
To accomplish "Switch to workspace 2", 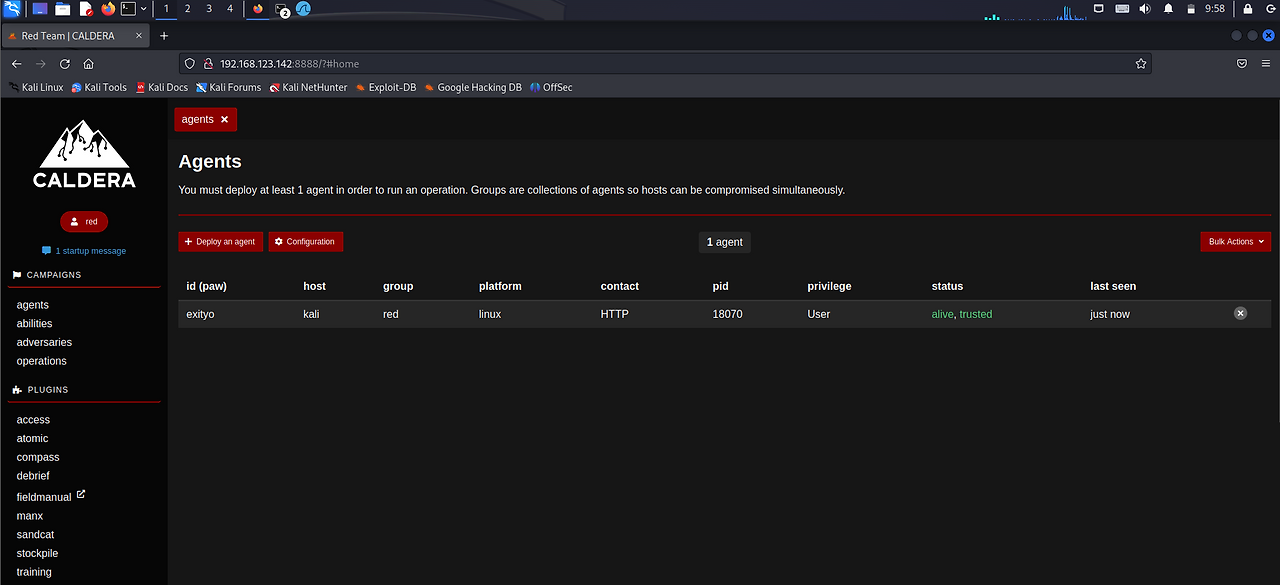I will click(x=187, y=8).
